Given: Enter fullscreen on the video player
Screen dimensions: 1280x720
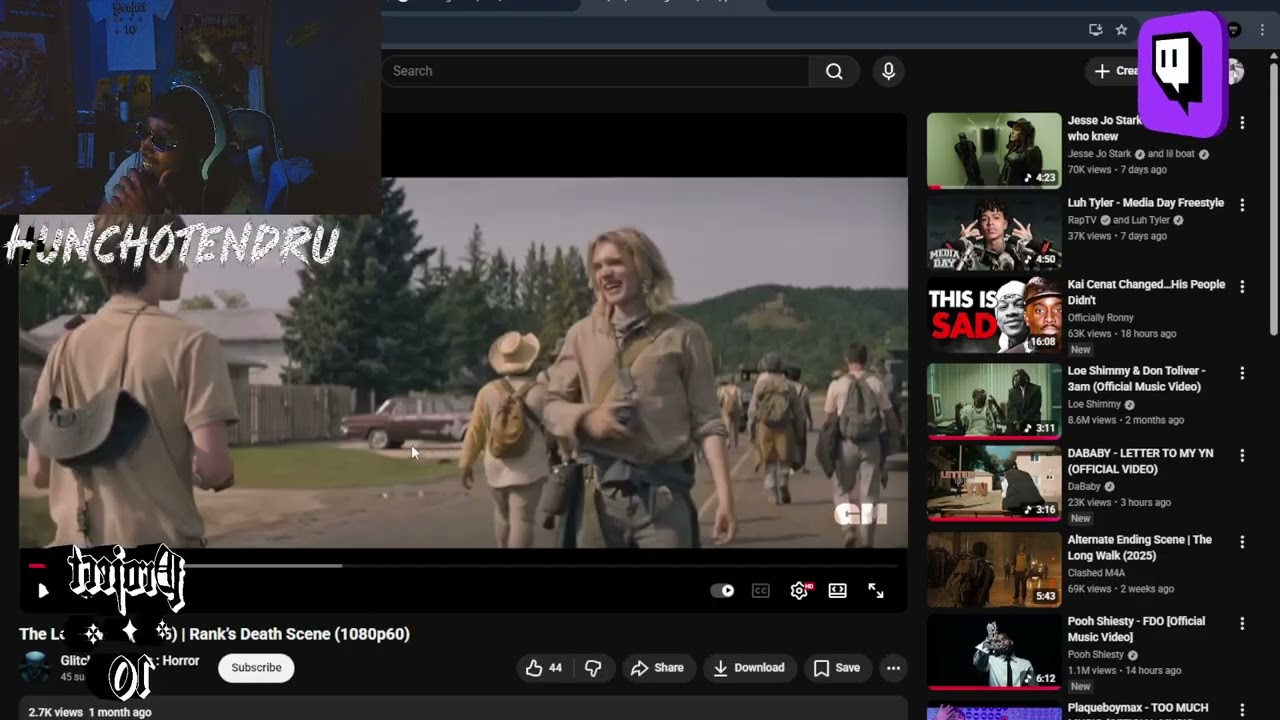Looking at the screenshot, I should [x=876, y=591].
